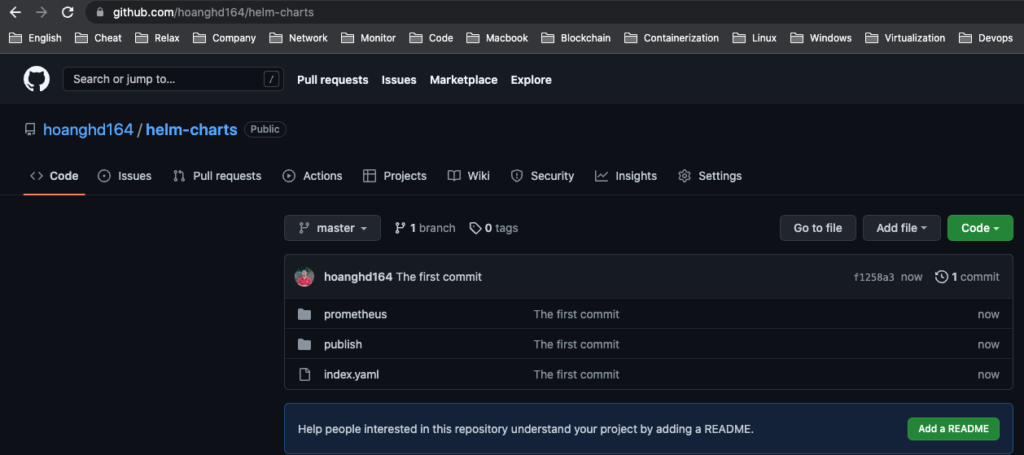Open the hoanghd164 owner link in title
Image resolution: width=1024 pixels, height=455 pixels.
point(88,129)
